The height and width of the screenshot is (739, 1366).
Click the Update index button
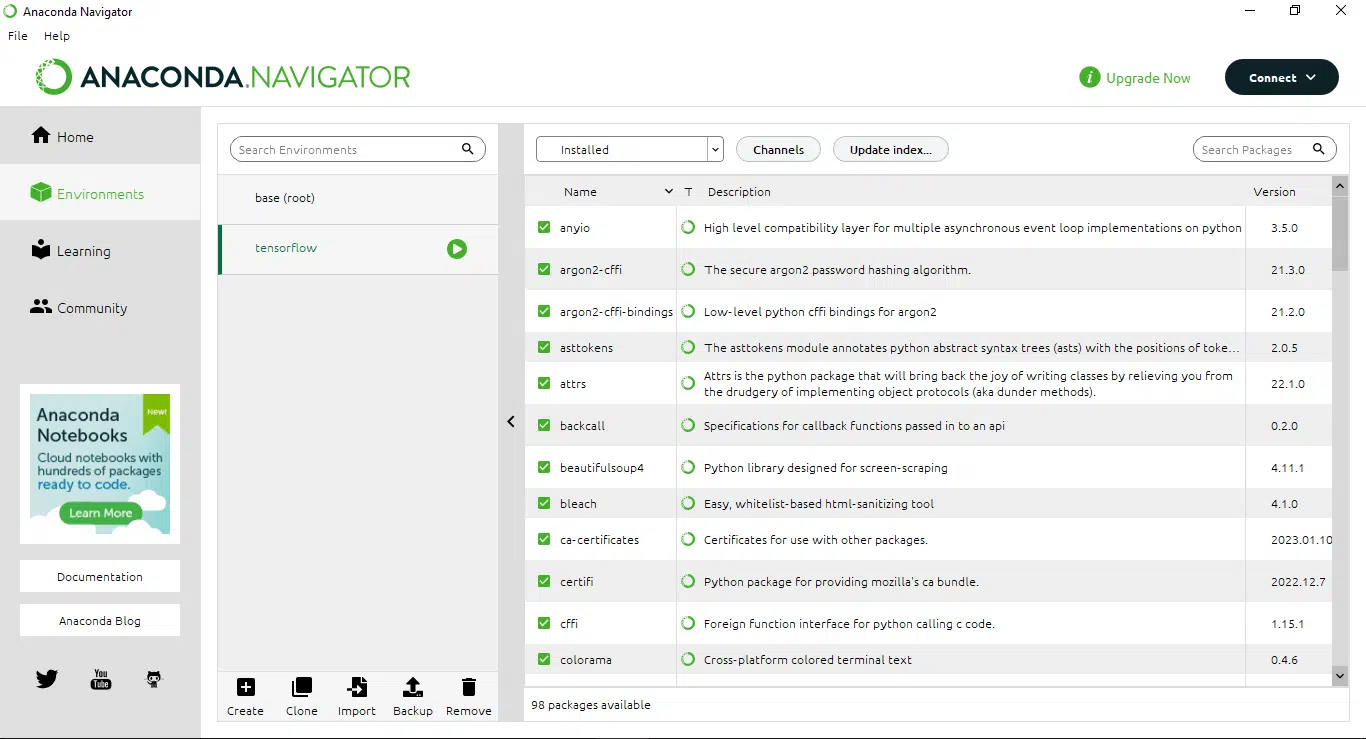pyautogui.click(x=890, y=149)
